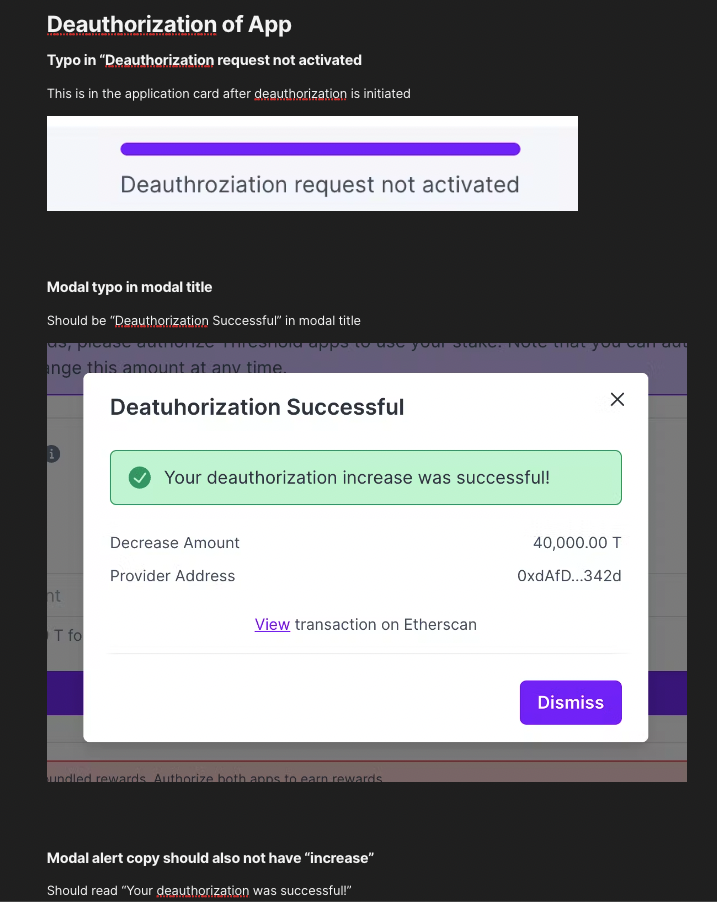Select the 40,000.00 T decrease amount value
This screenshot has width=717, height=902.
(577, 543)
